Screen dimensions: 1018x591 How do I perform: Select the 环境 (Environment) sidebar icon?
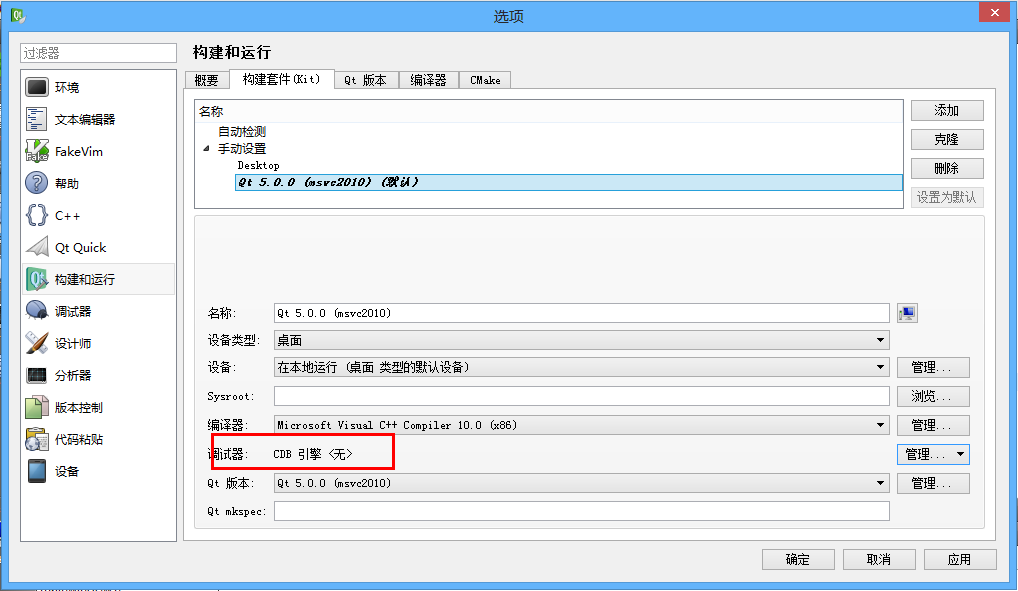pyautogui.click(x=37, y=86)
